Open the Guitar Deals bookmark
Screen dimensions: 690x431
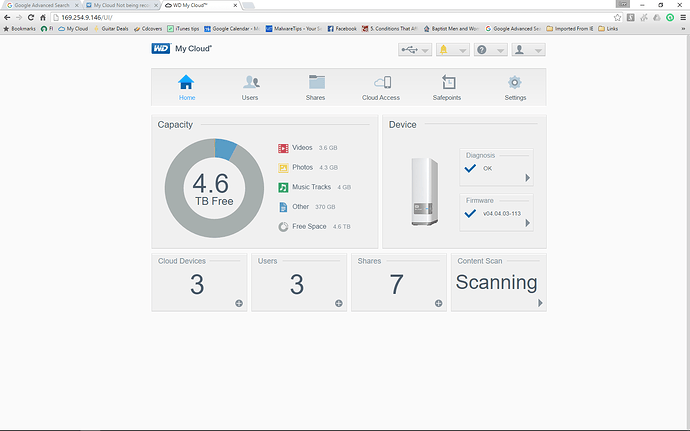pos(111,29)
